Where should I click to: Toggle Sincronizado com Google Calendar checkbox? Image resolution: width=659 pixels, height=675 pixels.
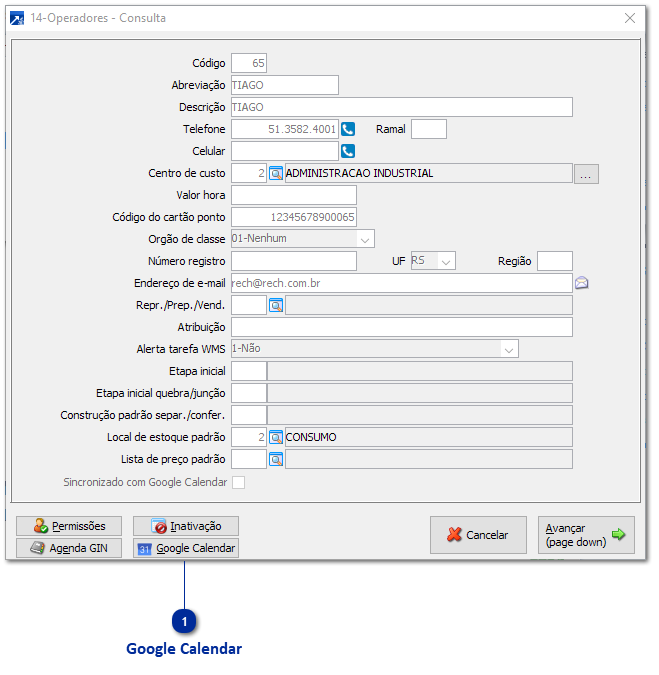(x=238, y=483)
